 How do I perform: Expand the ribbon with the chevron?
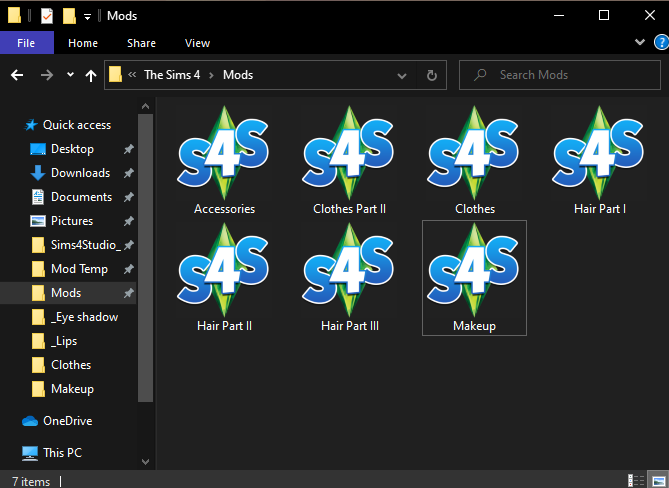640,42
